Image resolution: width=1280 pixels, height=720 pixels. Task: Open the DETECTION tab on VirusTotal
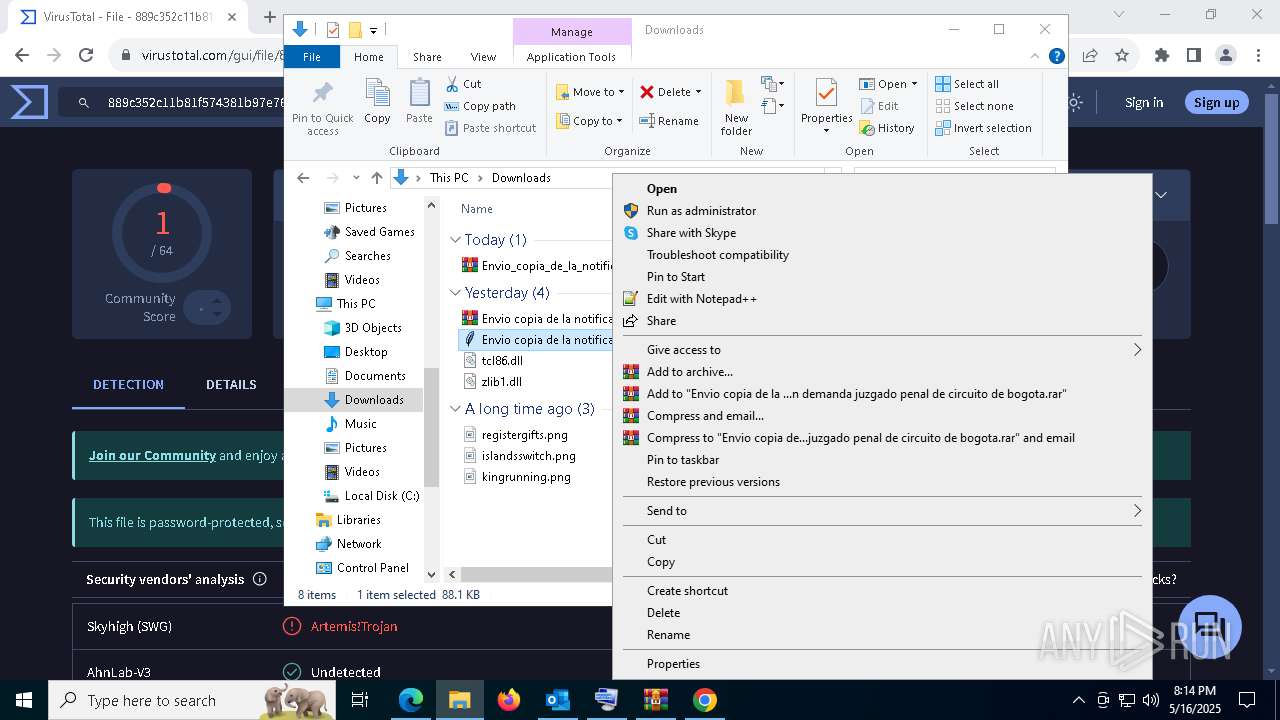tap(128, 385)
